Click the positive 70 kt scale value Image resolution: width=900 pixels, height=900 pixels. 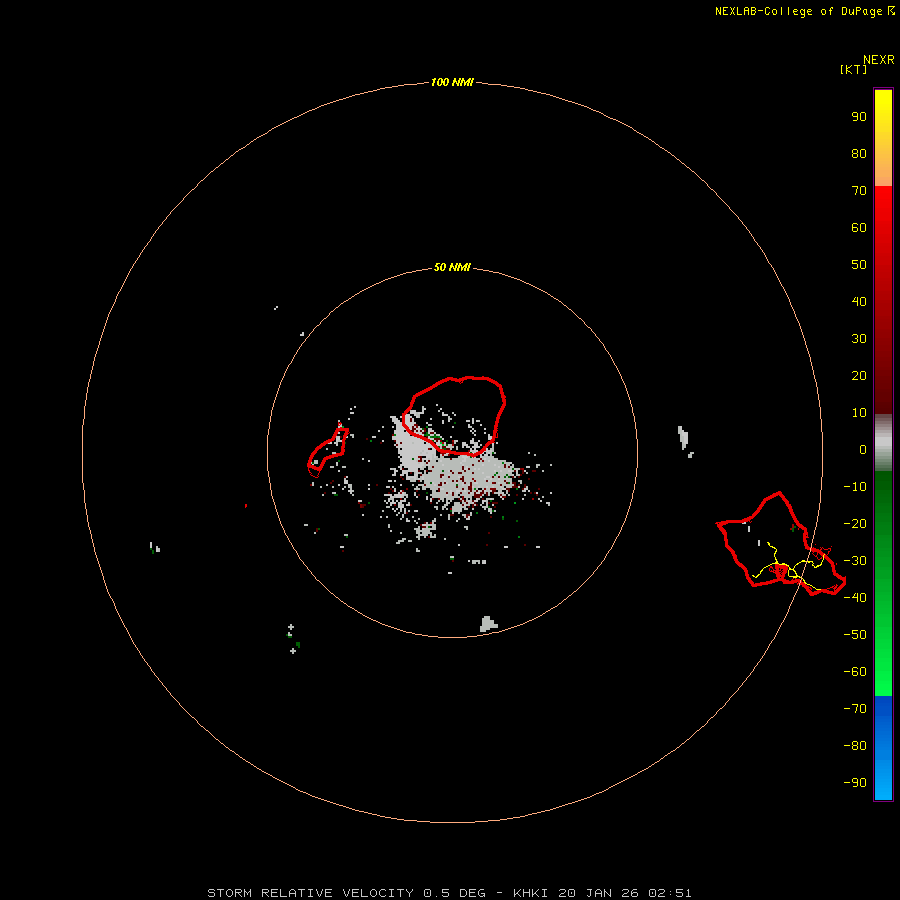859,191
